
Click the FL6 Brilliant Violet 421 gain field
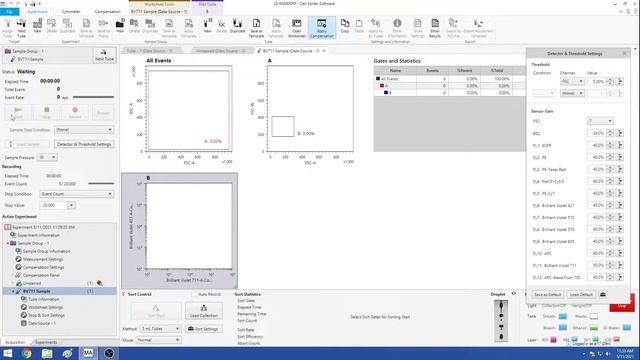click(x=597, y=205)
